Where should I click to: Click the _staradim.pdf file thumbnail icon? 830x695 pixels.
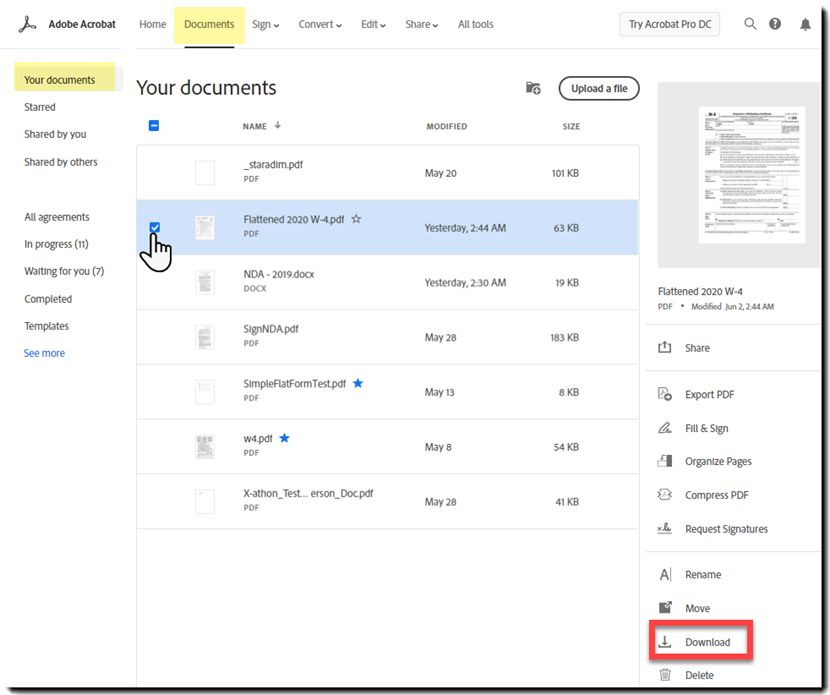coord(205,173)
